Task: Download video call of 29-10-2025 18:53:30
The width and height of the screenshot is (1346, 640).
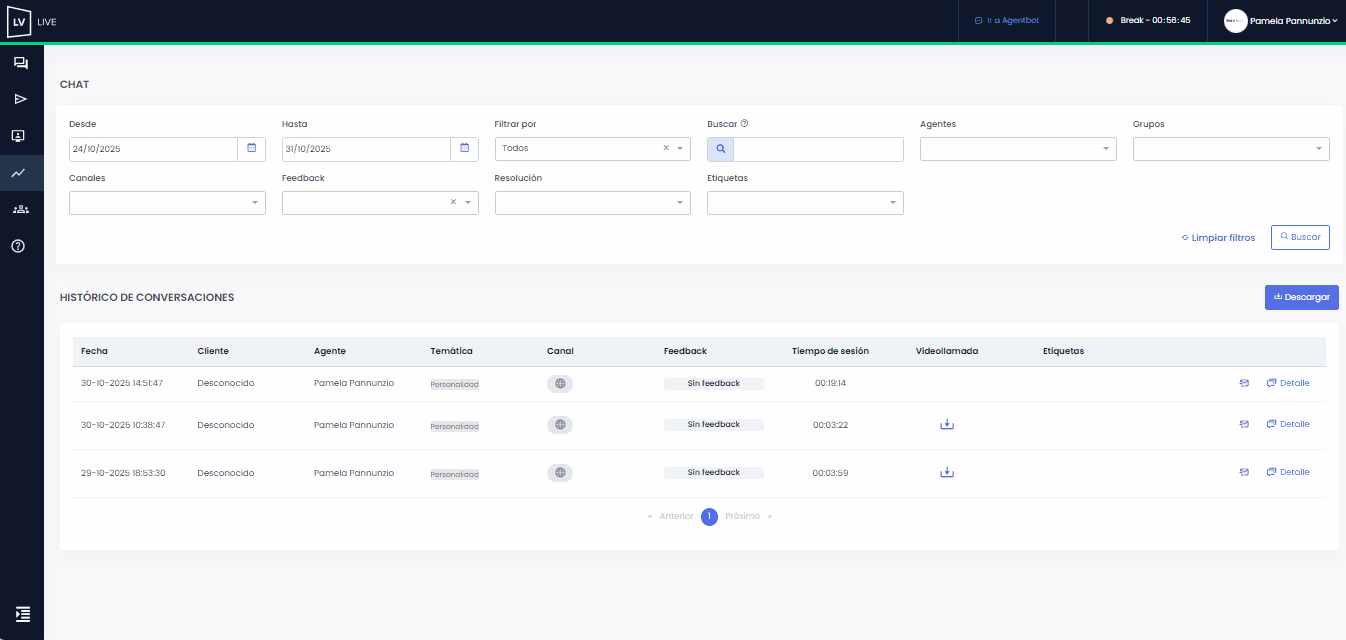Action: click(947, 472)
